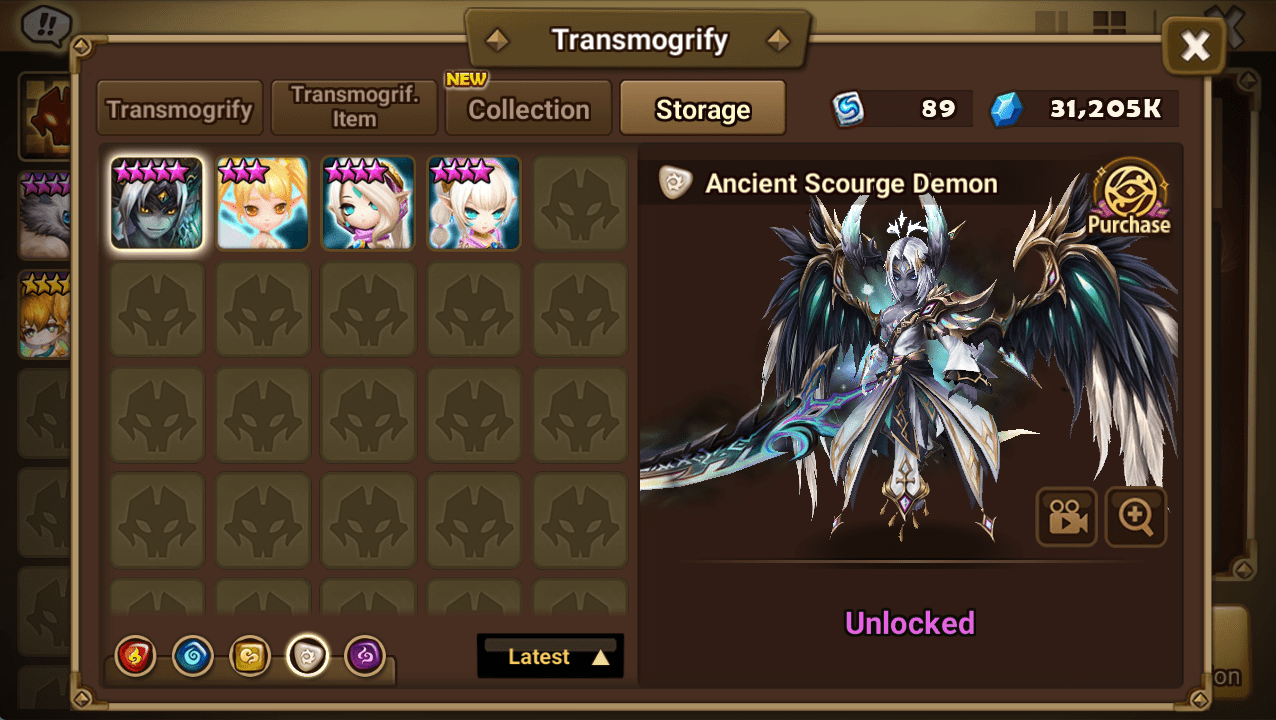Go to the Transmogrify tab

180,109
